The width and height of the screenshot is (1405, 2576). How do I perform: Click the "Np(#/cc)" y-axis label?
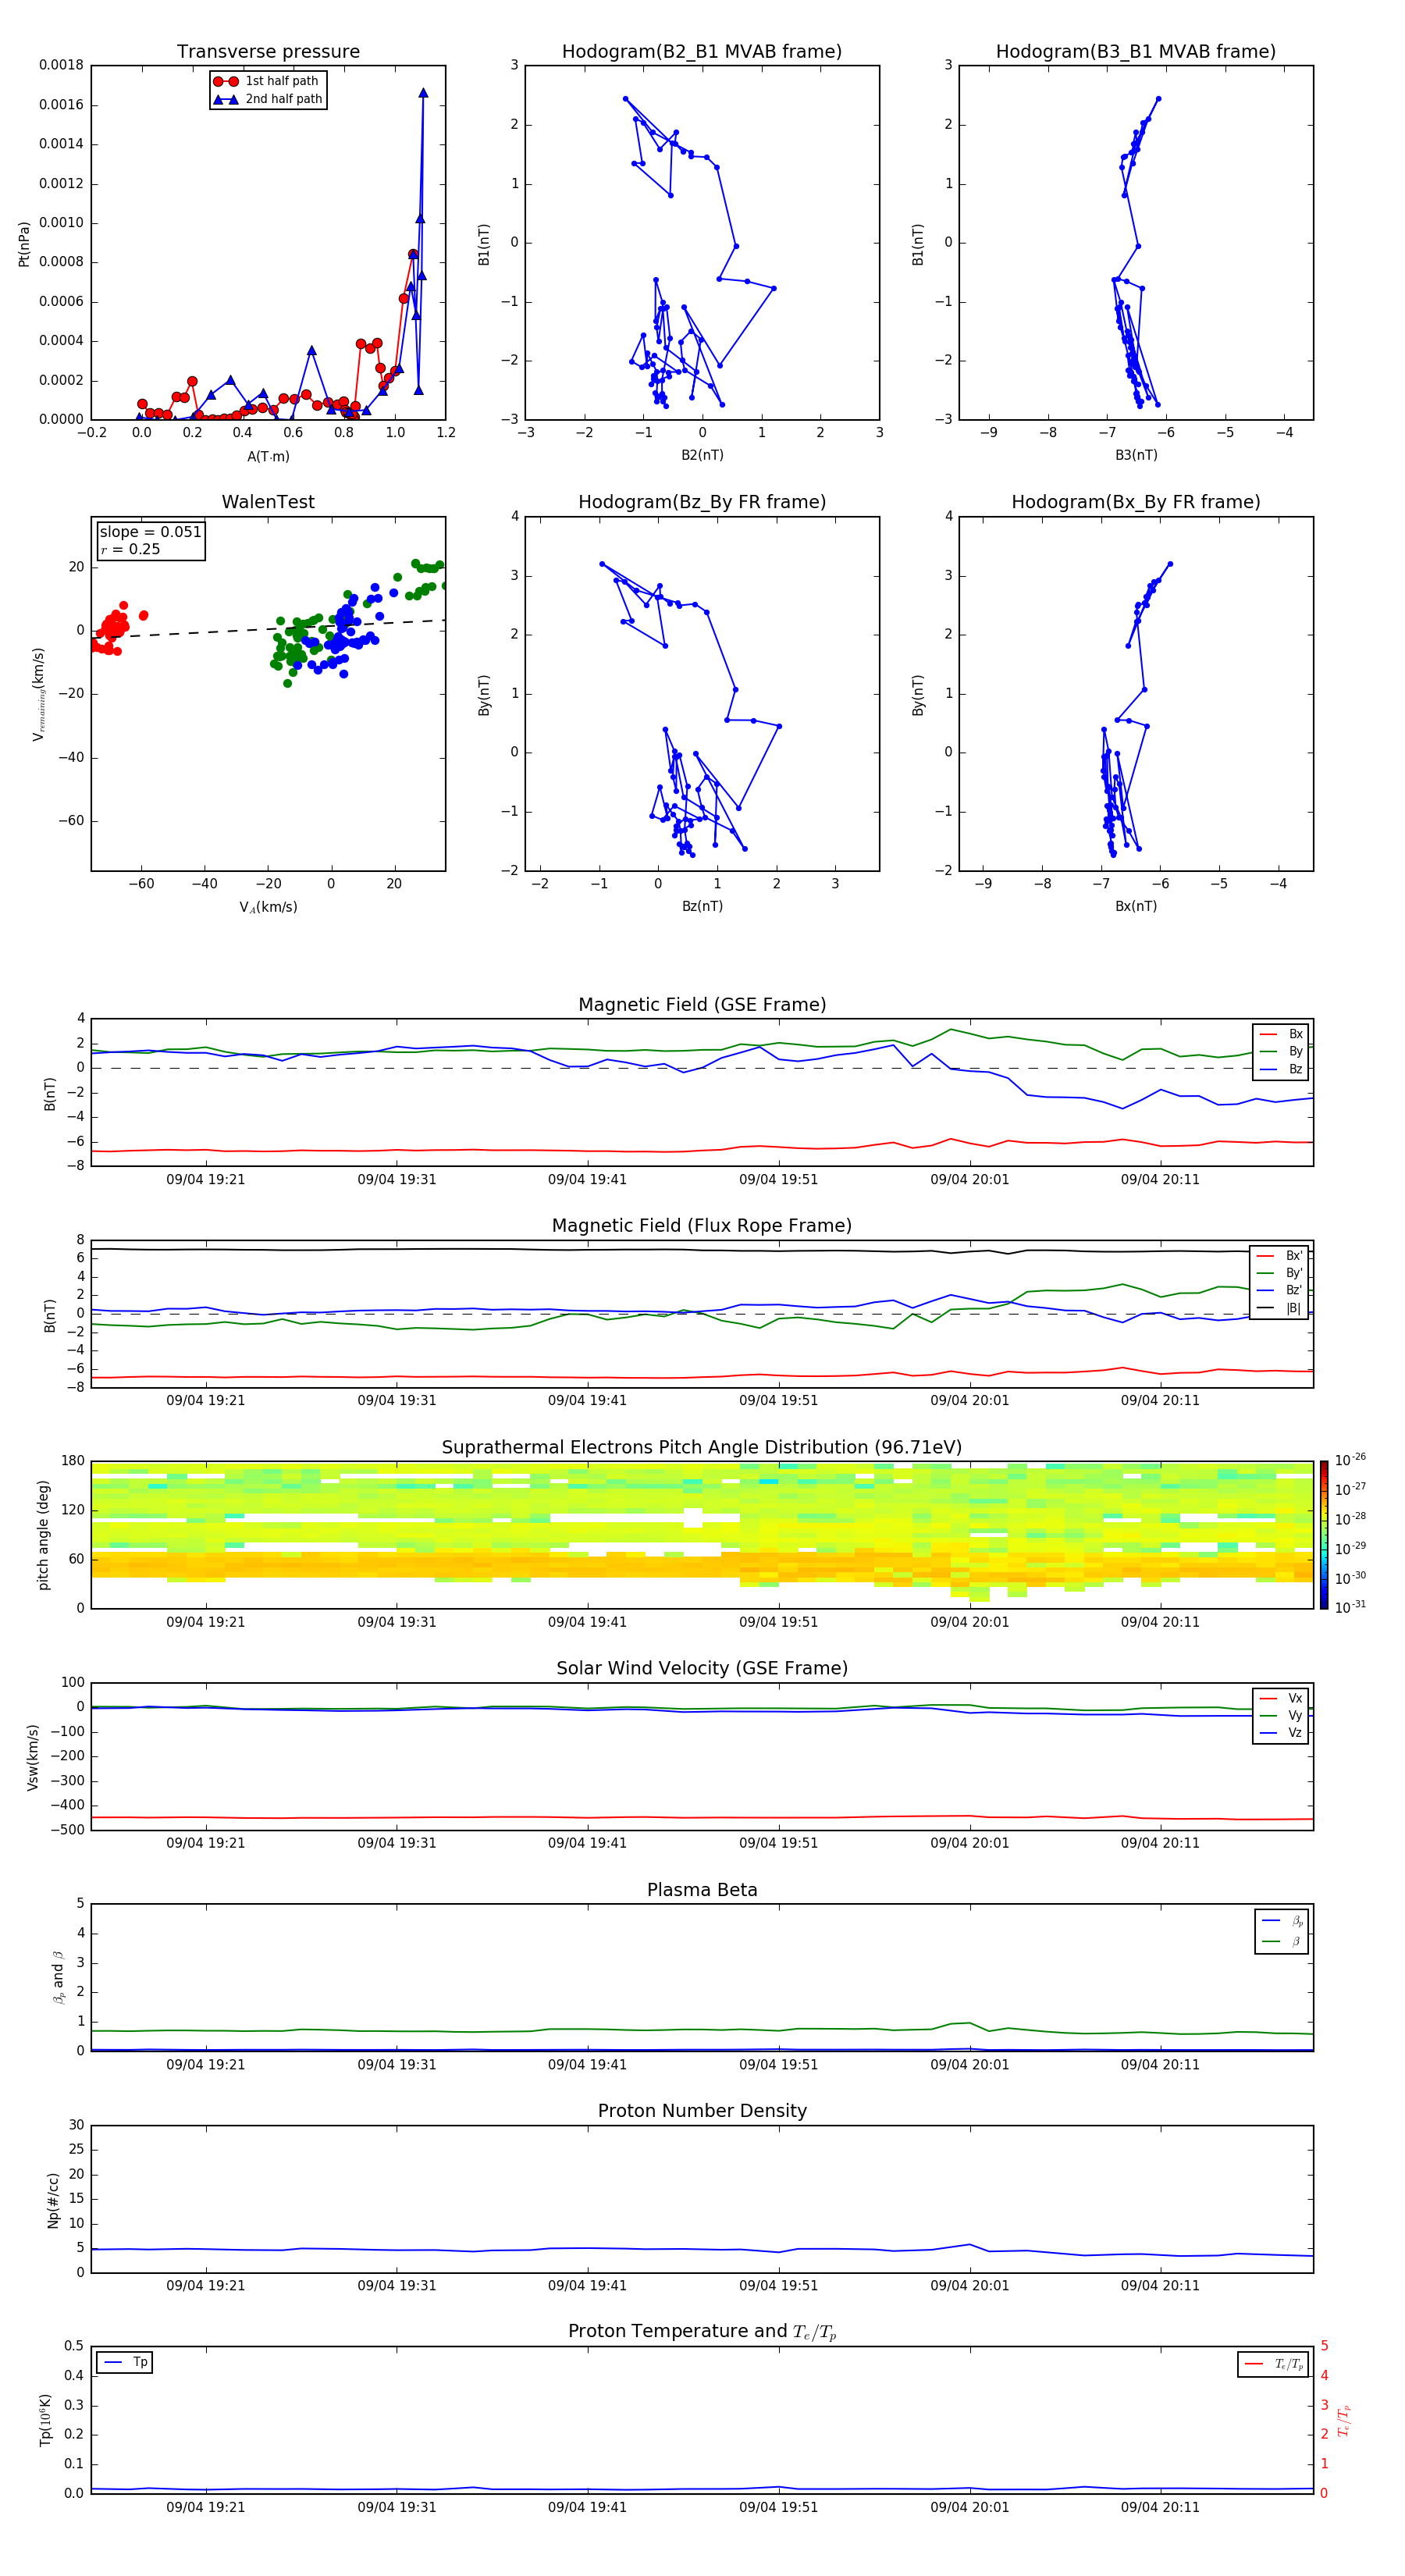coord(53,2199)
